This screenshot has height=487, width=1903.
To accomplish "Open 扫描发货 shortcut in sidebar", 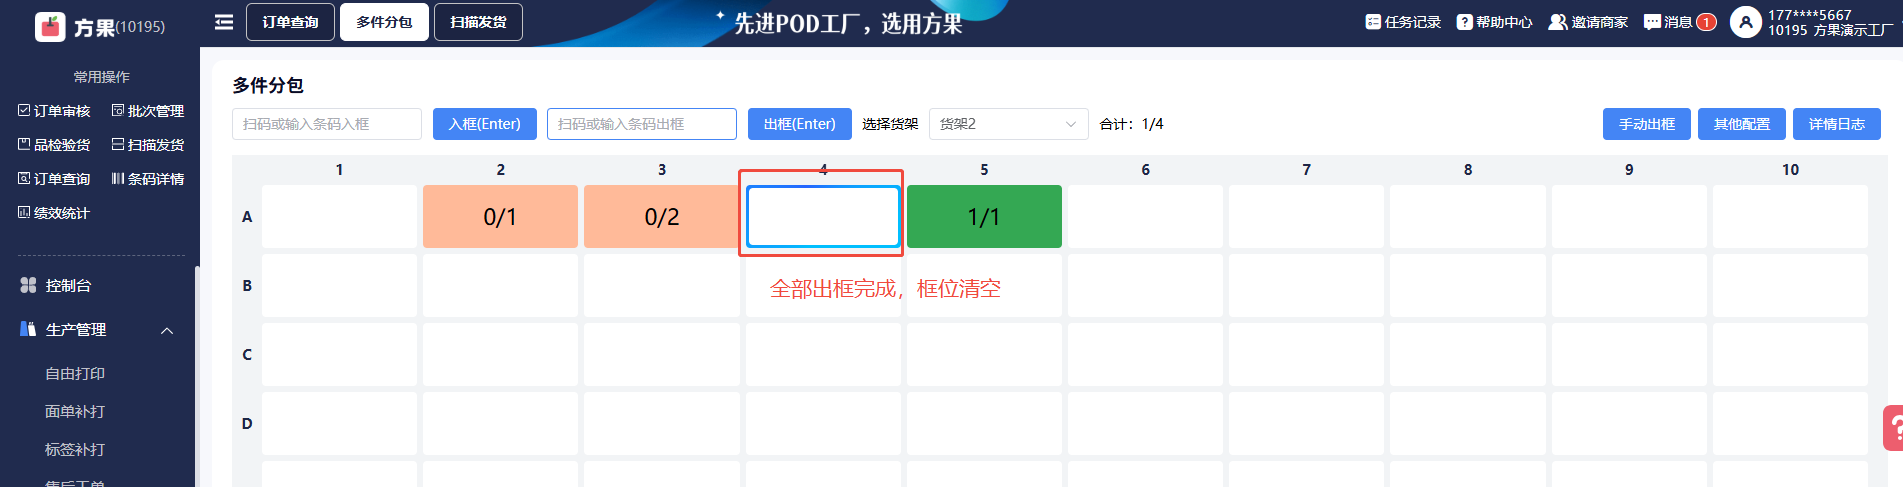I will point(148,145).
